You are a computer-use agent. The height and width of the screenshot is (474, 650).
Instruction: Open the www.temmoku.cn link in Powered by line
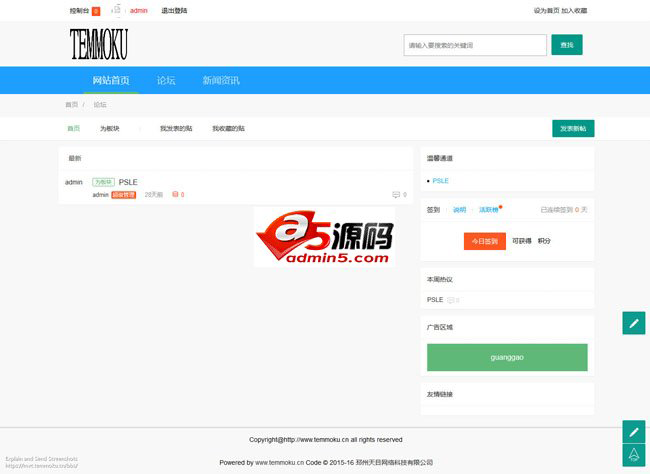tap(279, 462)
